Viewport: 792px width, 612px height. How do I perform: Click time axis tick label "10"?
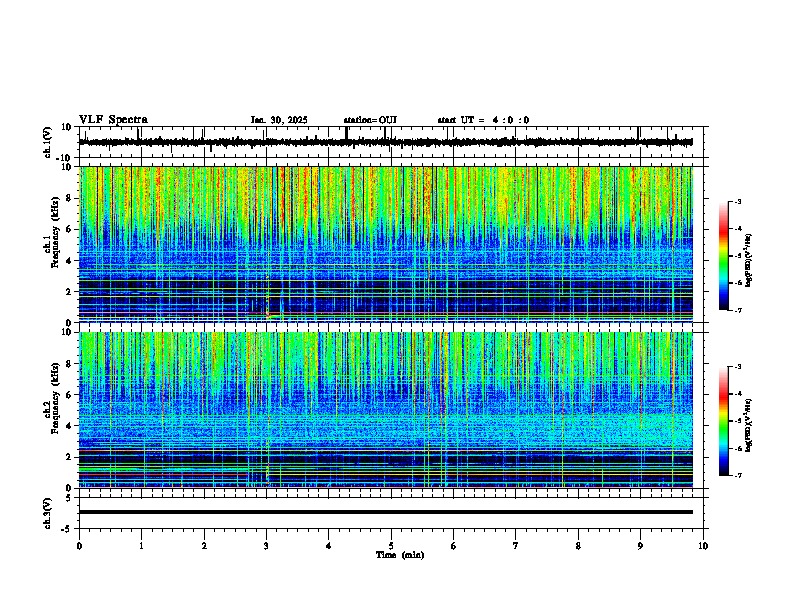click(703, 546)
